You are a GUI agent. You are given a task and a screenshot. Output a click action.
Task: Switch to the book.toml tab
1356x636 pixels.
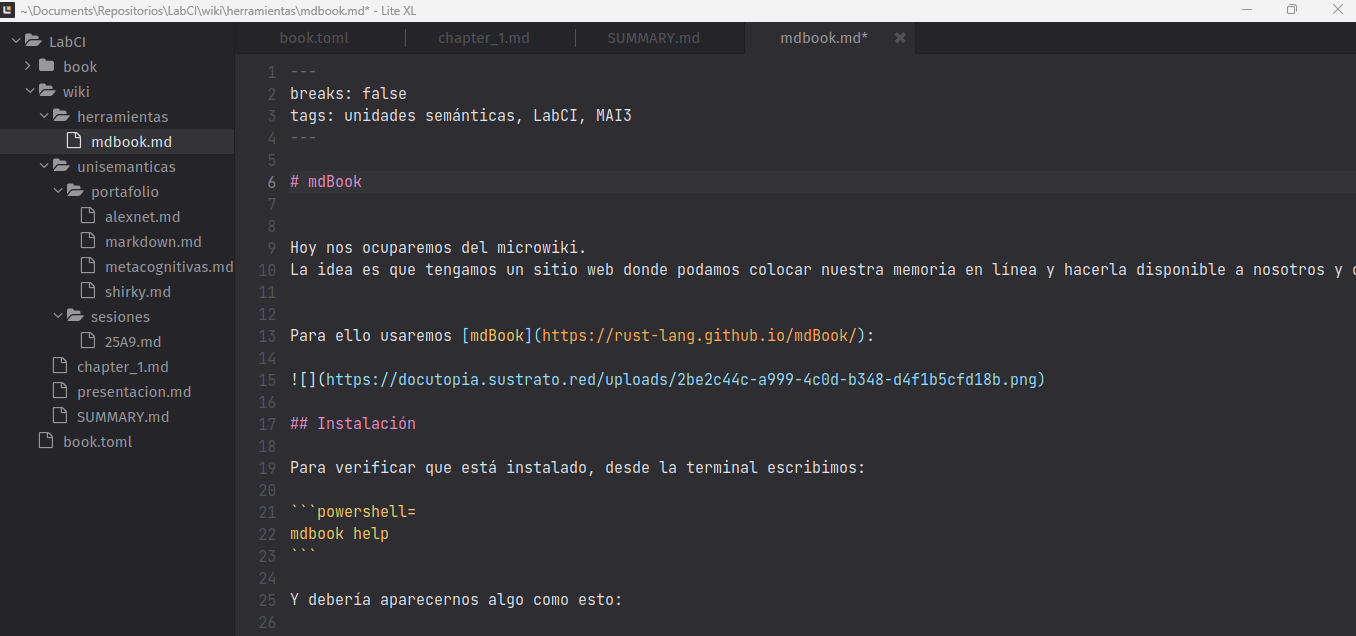[x=320, y=38]
